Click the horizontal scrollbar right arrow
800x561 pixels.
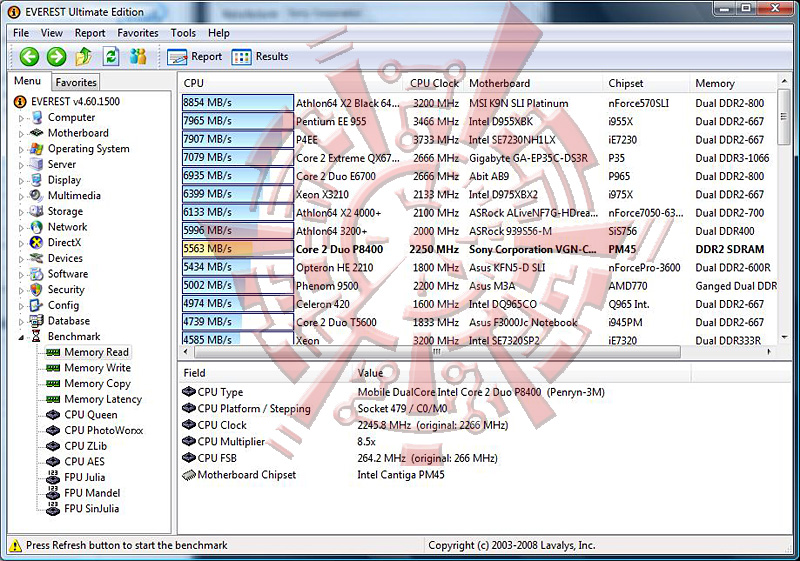click(768, 351)
